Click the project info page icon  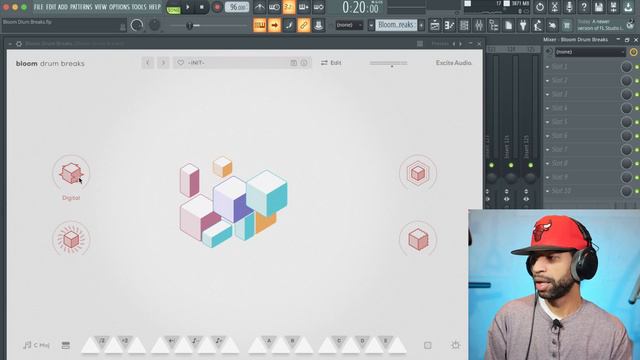[x=508, y=25]
